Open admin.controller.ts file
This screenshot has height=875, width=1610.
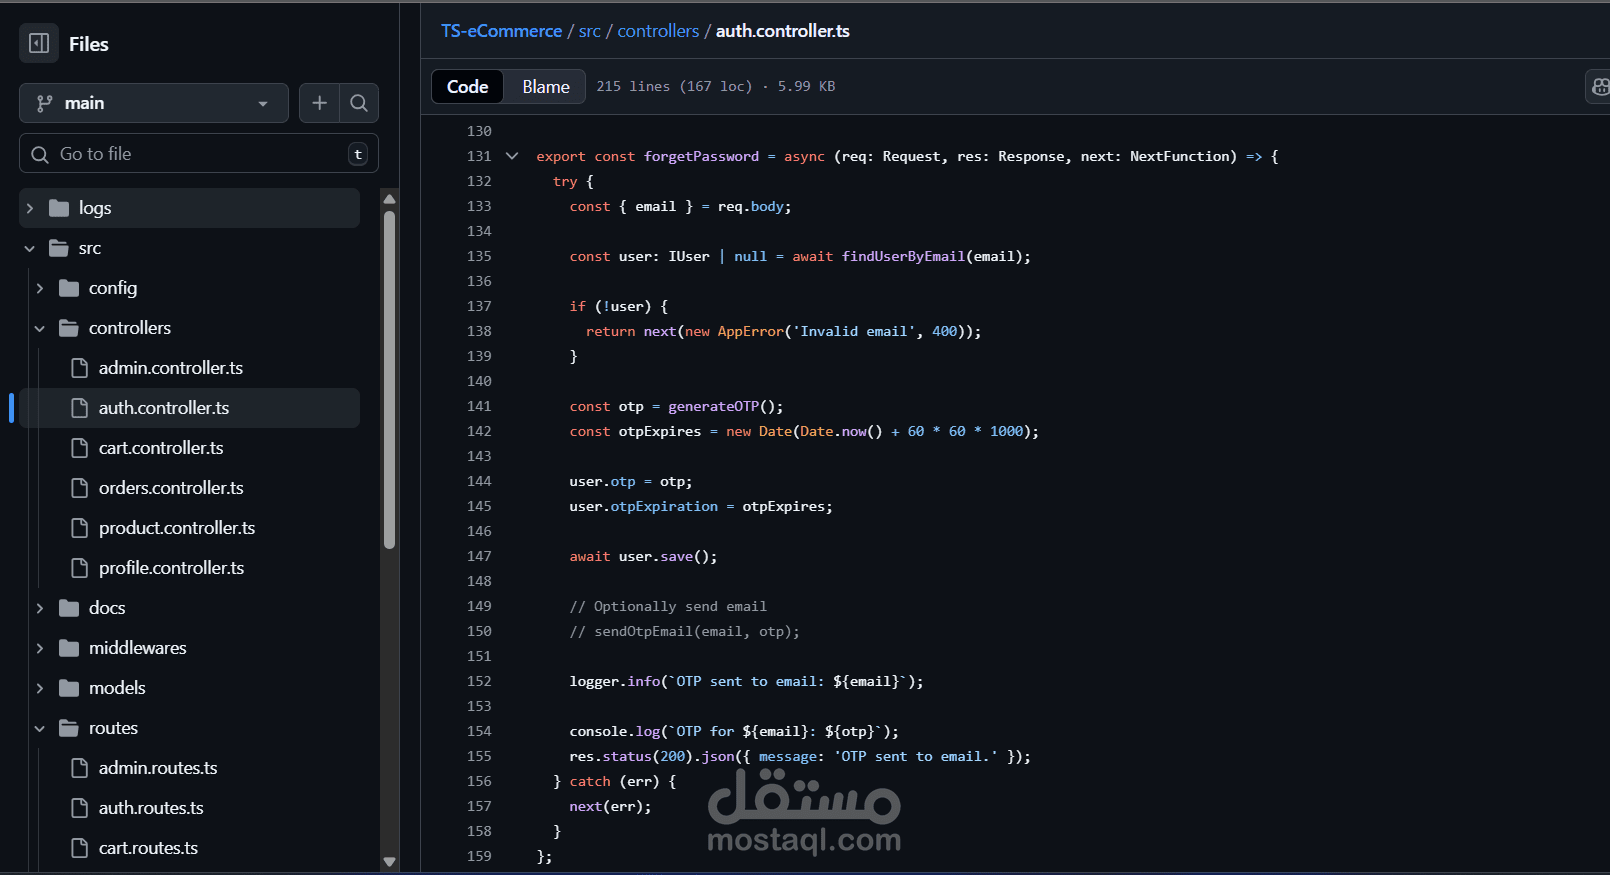coord(171,368)
